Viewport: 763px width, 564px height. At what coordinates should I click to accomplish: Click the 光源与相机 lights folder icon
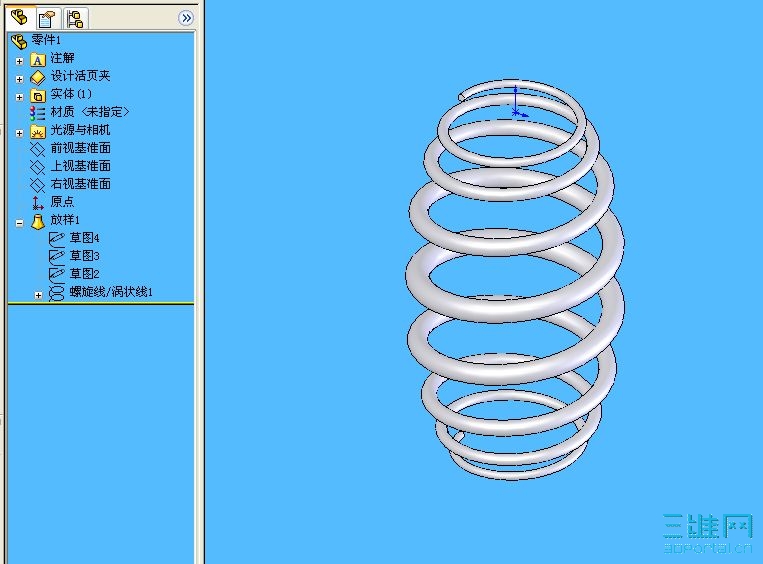point(38,132)
